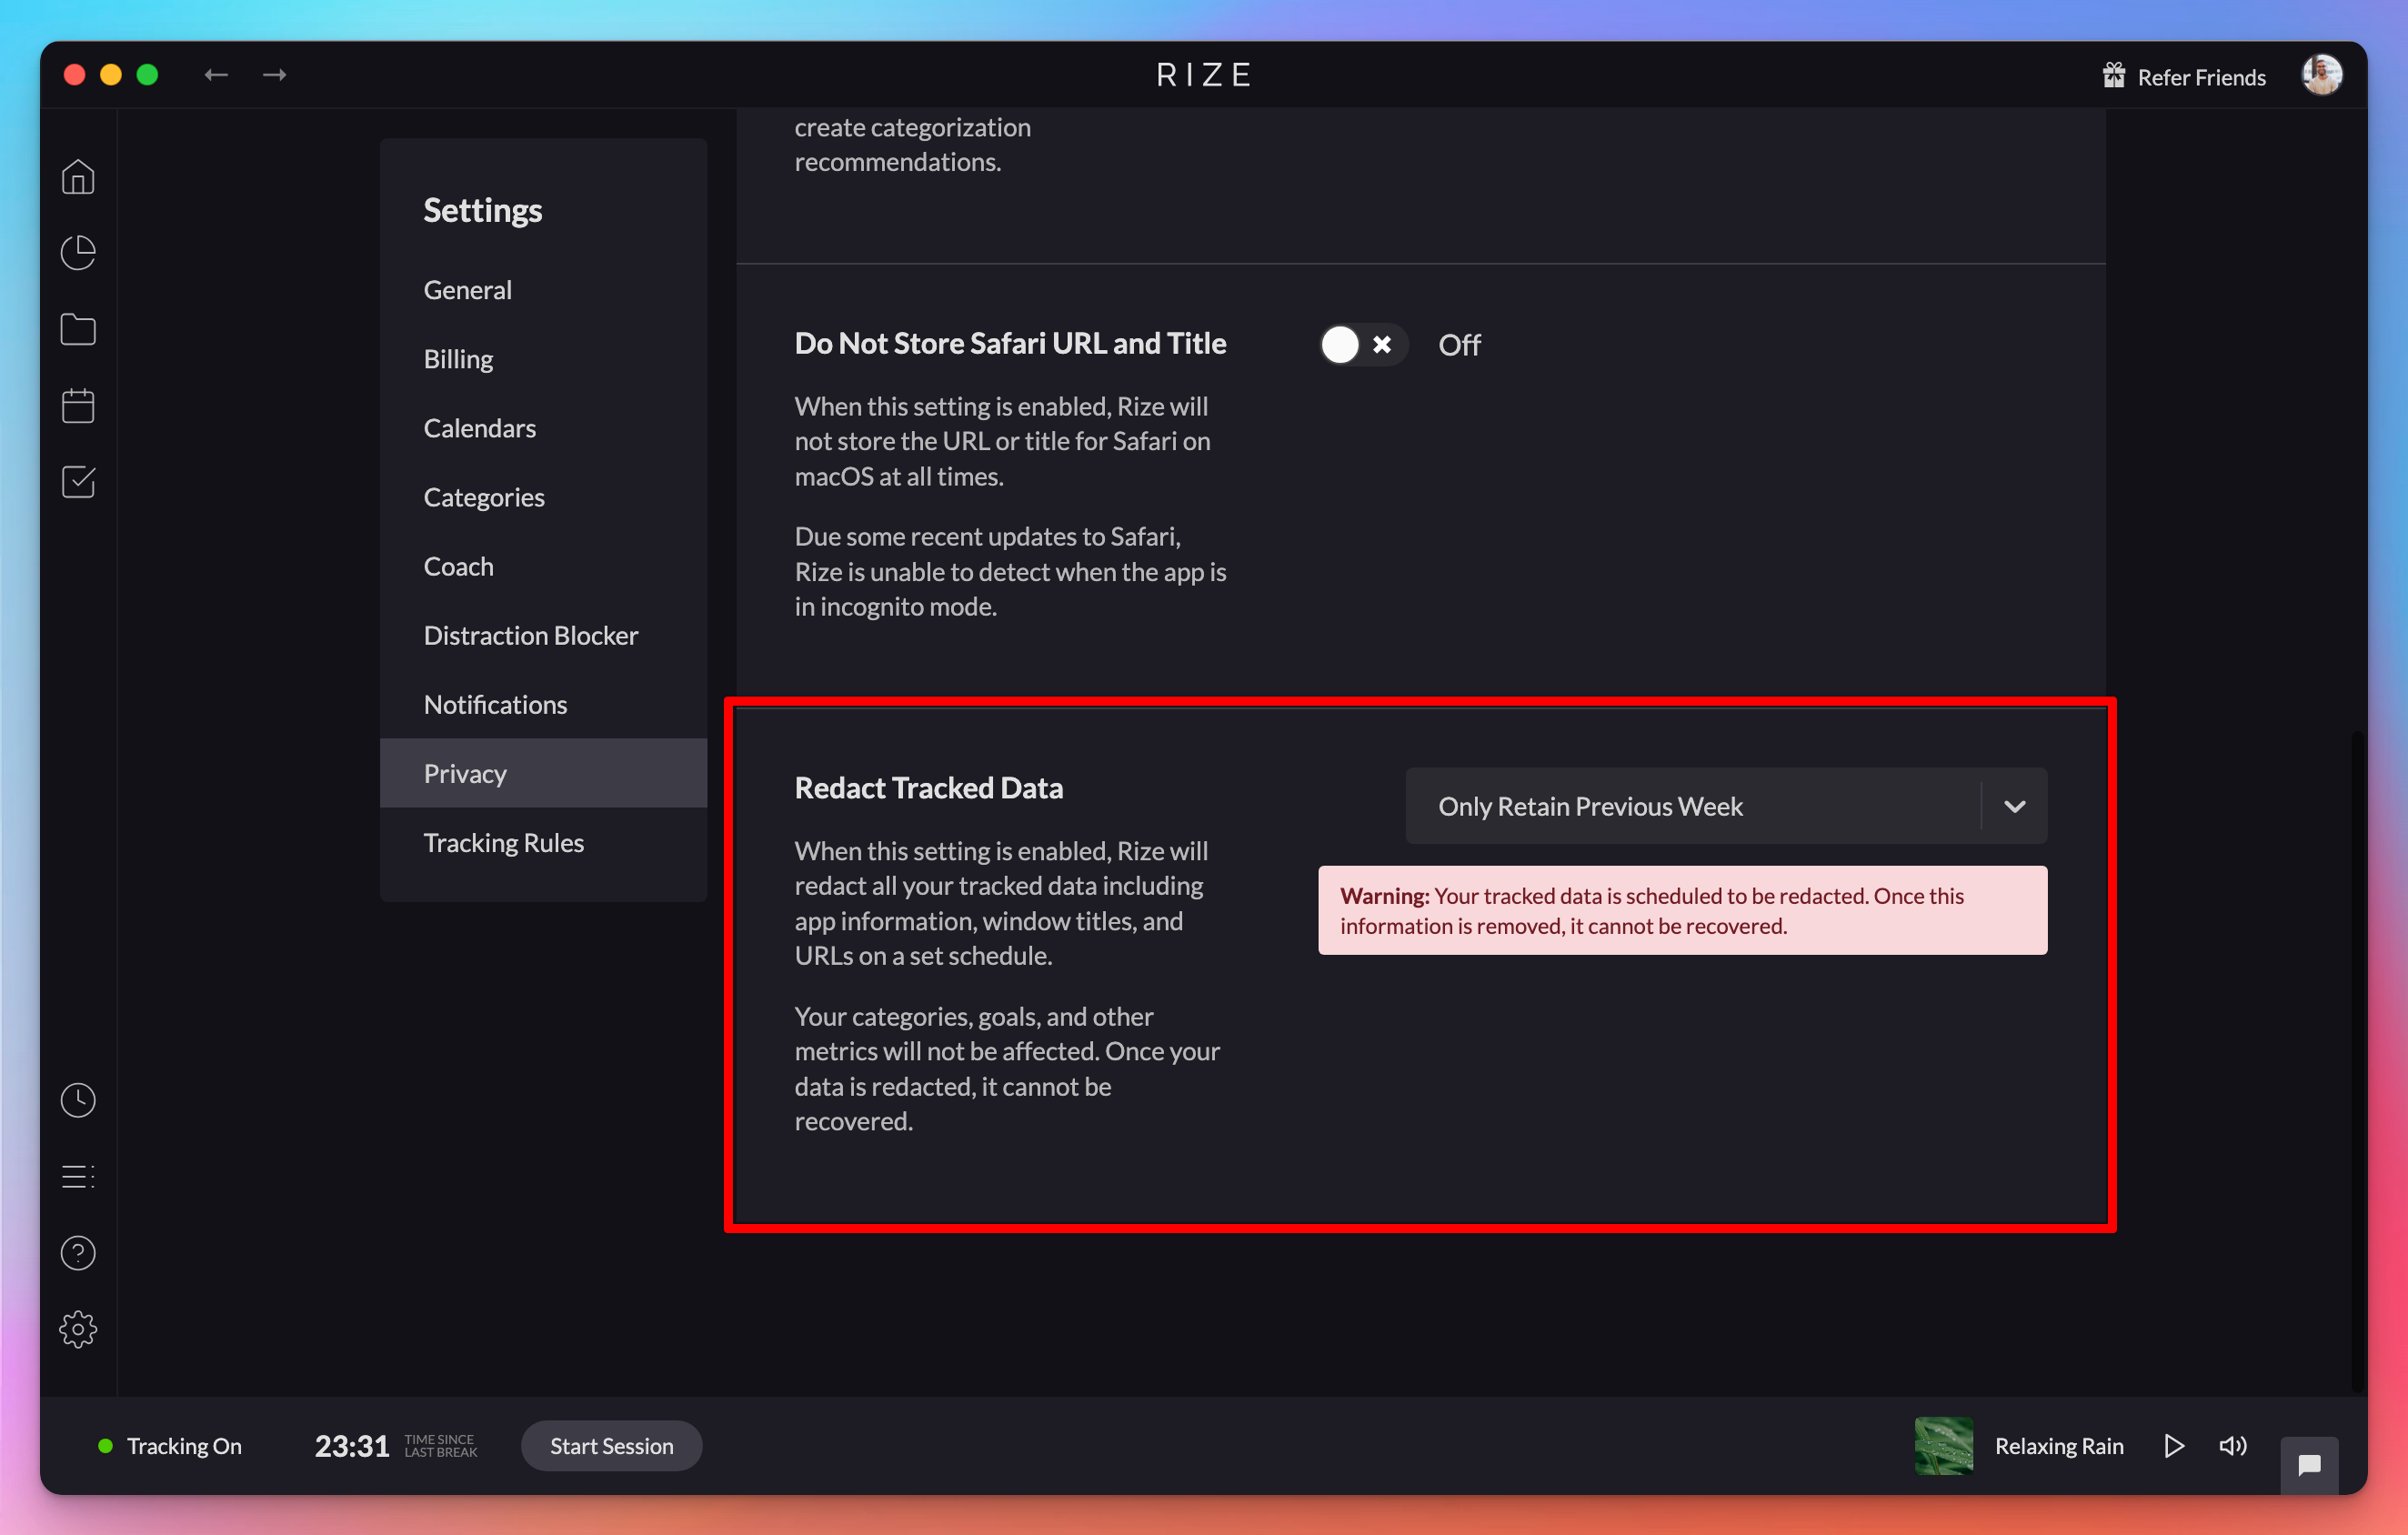The height and width of the screenshot is (1535, 2408).
Task: Click the Start Session button
Action: click(611, 1446)
